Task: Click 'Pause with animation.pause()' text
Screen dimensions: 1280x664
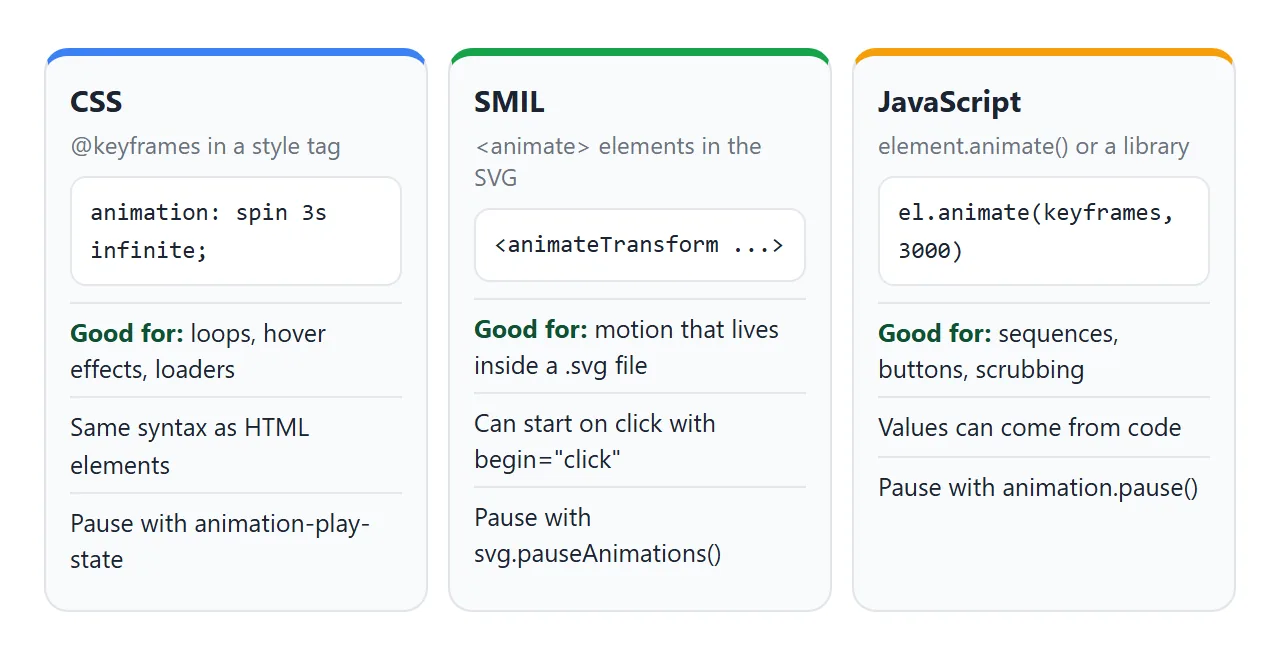Action: (x=1038, y=488)
